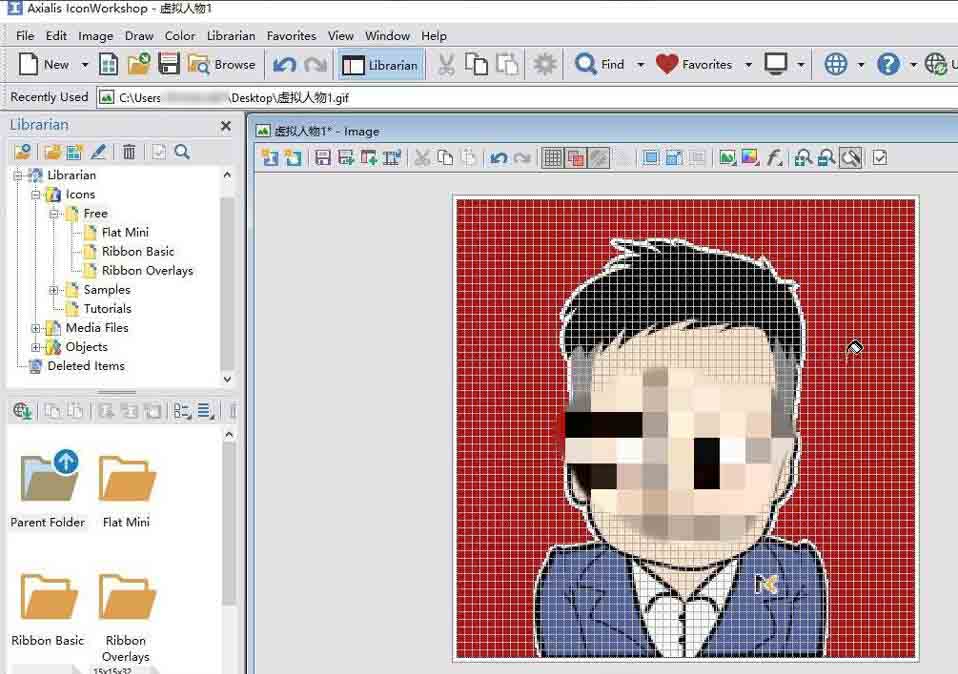
Task: Click the globe web icon
Action: 836,64
